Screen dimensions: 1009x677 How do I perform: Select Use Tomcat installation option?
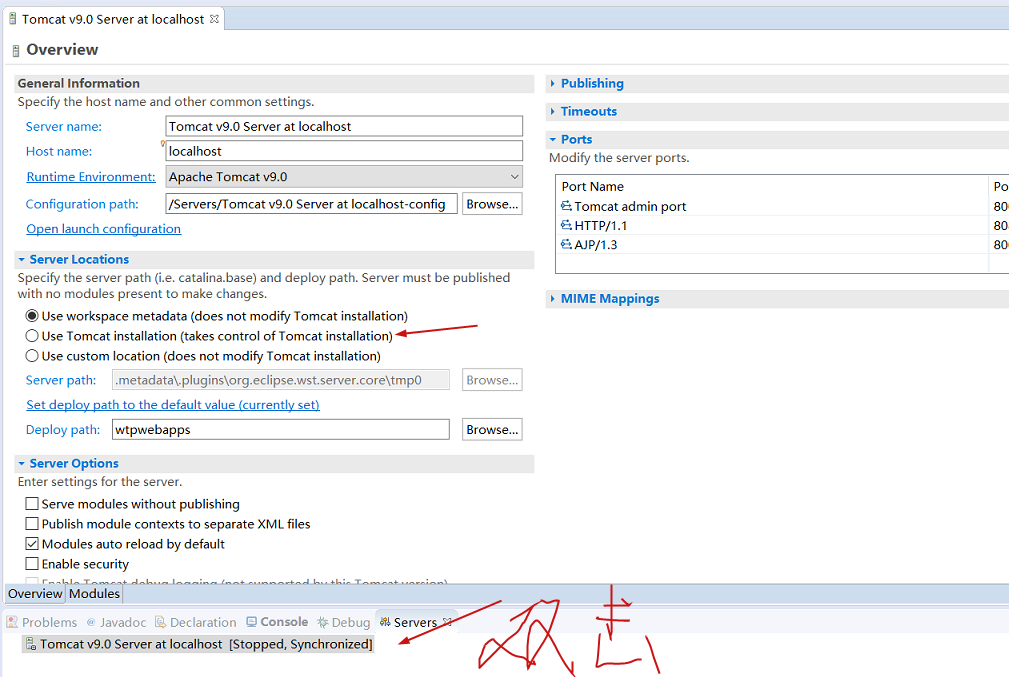[x=32, y=336]
